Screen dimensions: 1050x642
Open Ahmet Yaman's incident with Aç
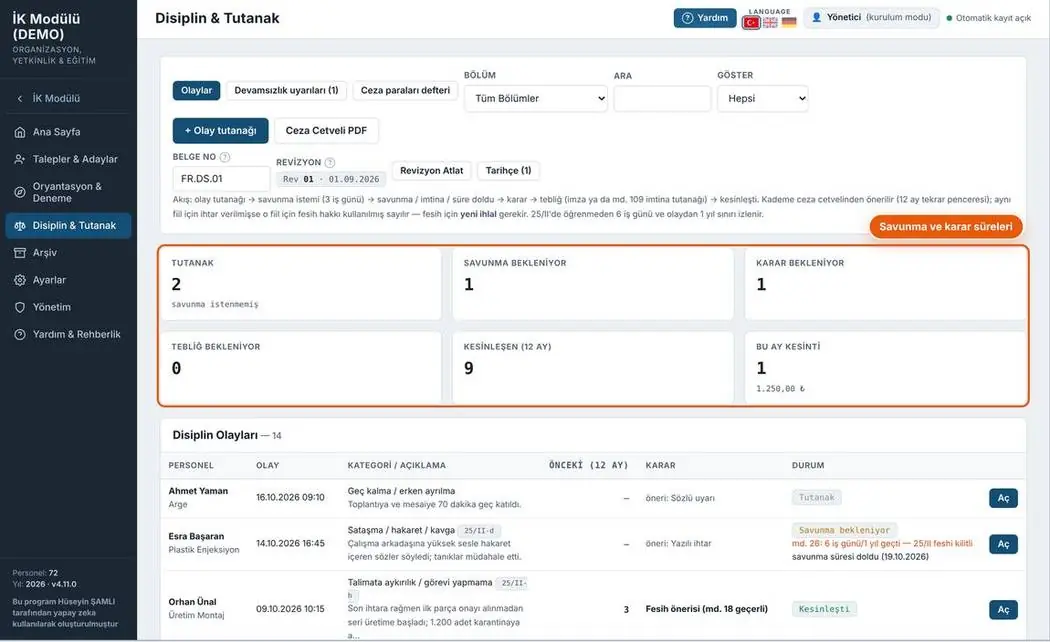click(x=1003, y=498)
